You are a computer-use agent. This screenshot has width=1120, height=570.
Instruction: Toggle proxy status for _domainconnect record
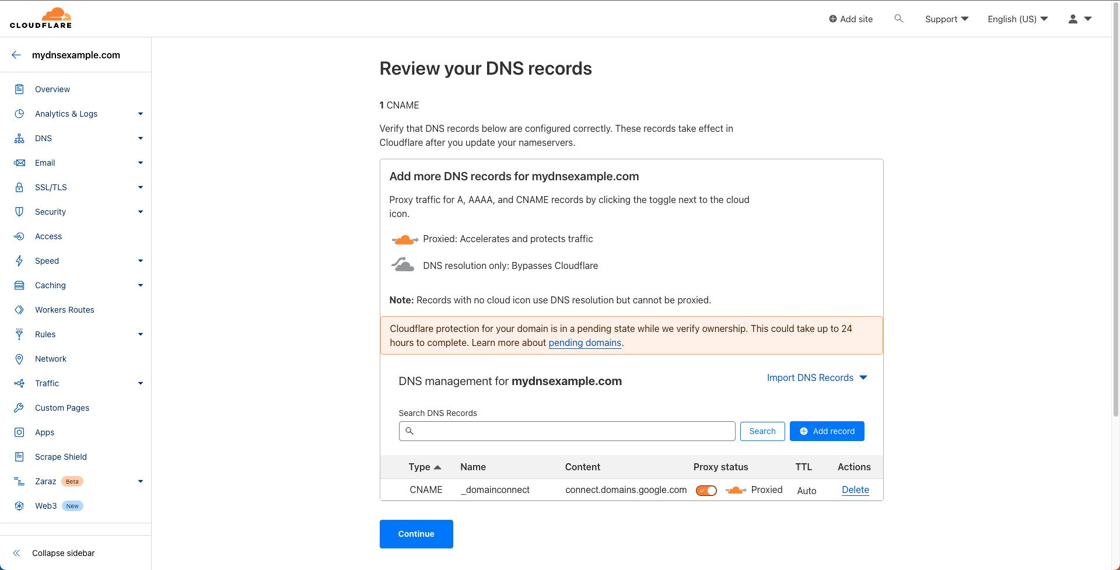click(x=706, y=490)
